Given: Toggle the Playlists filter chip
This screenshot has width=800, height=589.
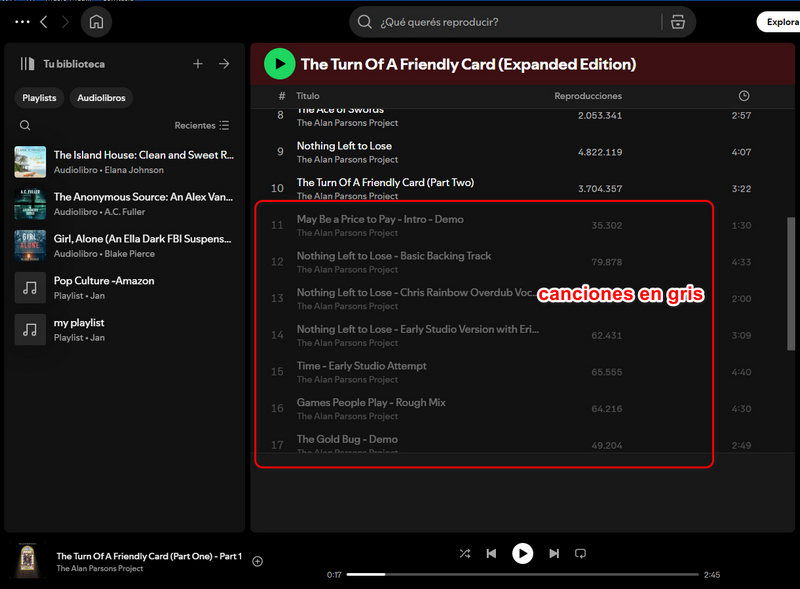Looking at the screenshot, I should coord(39,97).
